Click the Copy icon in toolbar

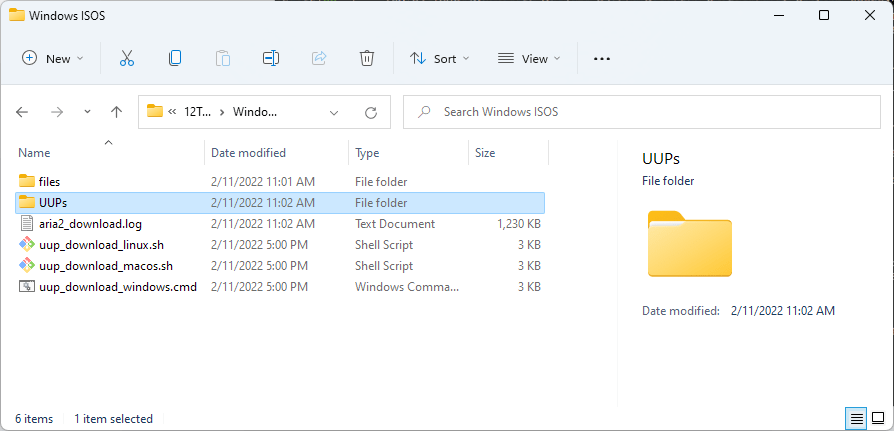(175, 59)
